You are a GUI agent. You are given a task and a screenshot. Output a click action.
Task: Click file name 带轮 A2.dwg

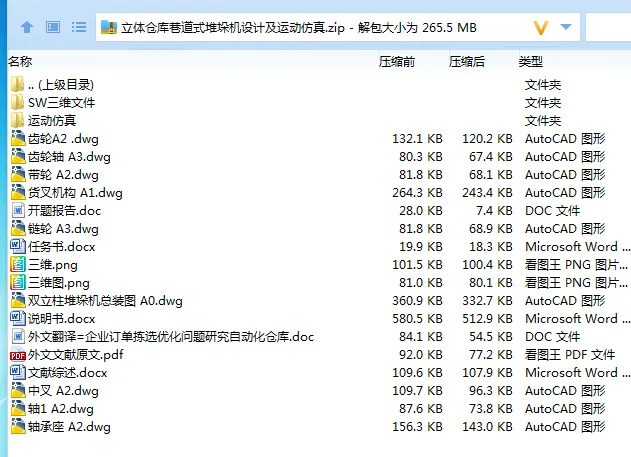[63, 175]
